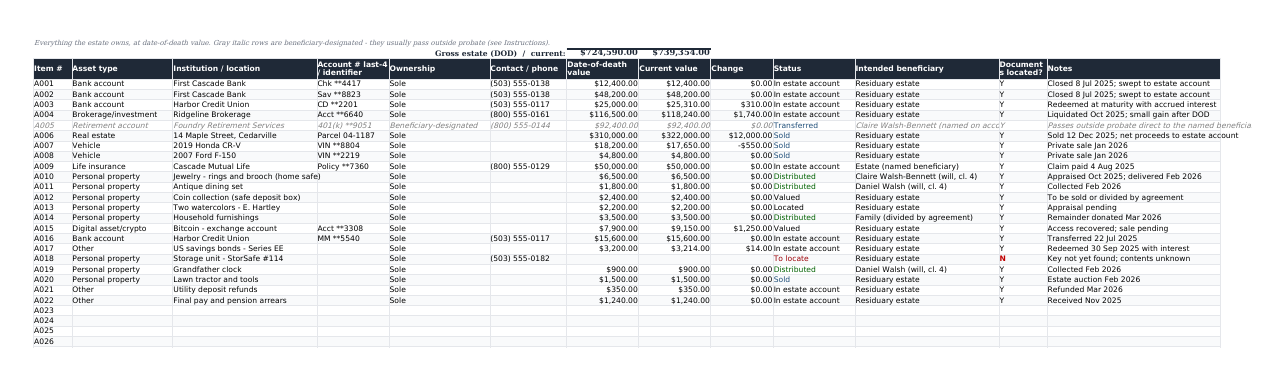Select 'Estate (named beneficiary)' cell
This screenshot has height=374, width=1278.
(927, 166)
